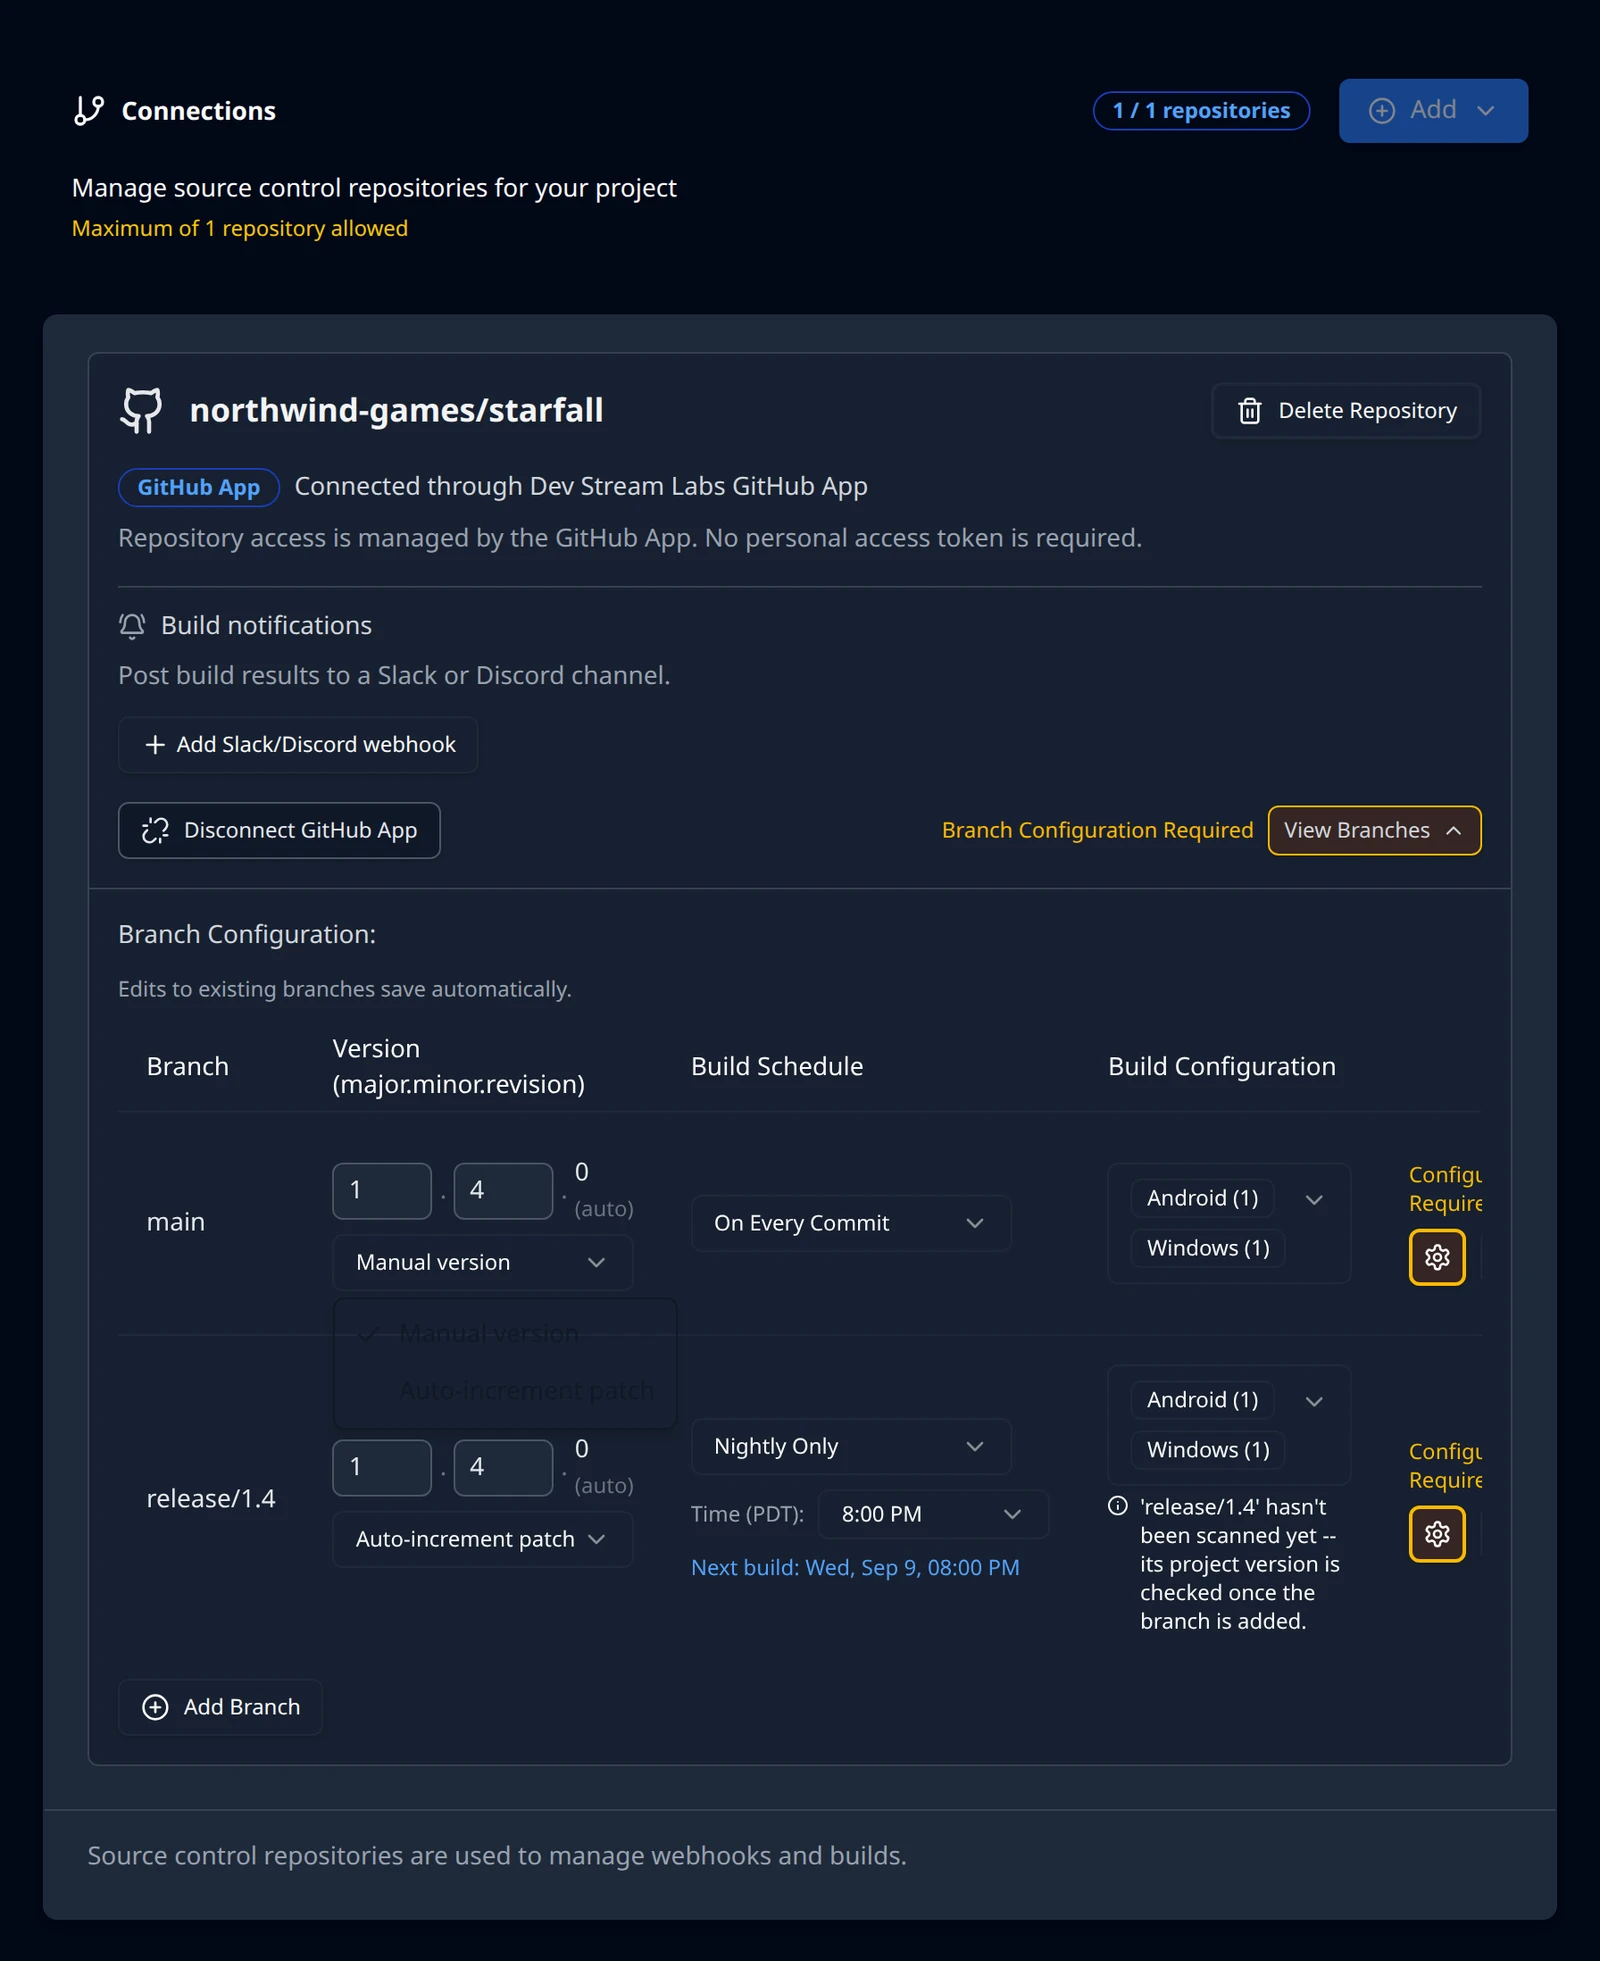Open the Add repository dropdown
The width and height of the screenshot is (1600, 1961).
[x=1433, y=111]
